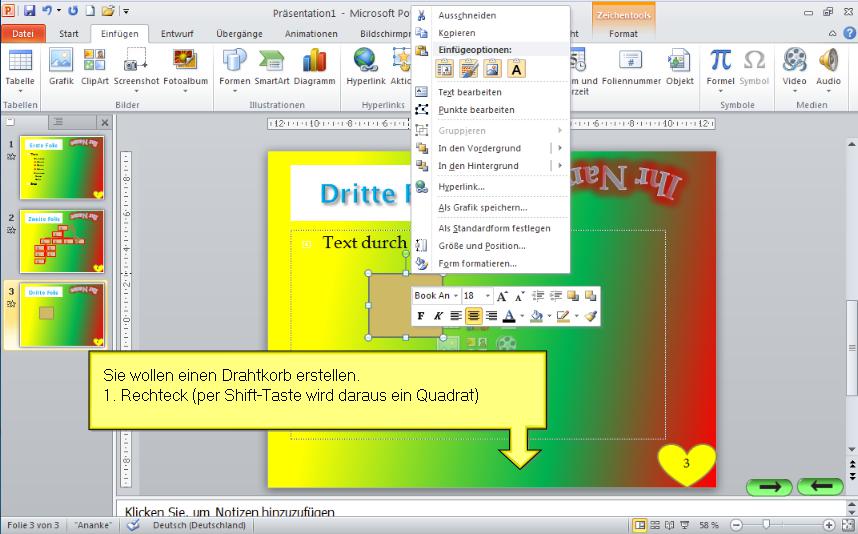Choose 'Form formatieren...' from the context menu
This screenshot has height=534, width=858.
(x=477, y=264)
